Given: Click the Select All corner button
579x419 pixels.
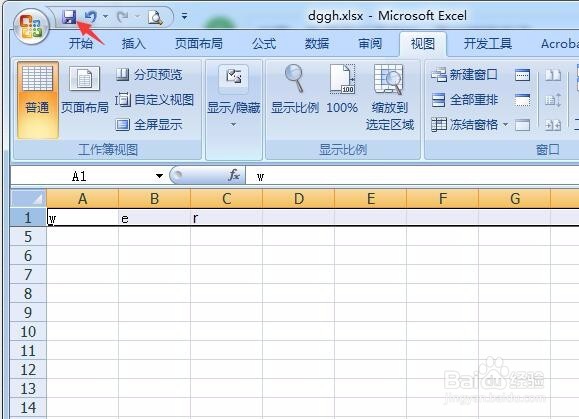Looking at the screenshot, I should pyautogui.click(x=28, y=199).
